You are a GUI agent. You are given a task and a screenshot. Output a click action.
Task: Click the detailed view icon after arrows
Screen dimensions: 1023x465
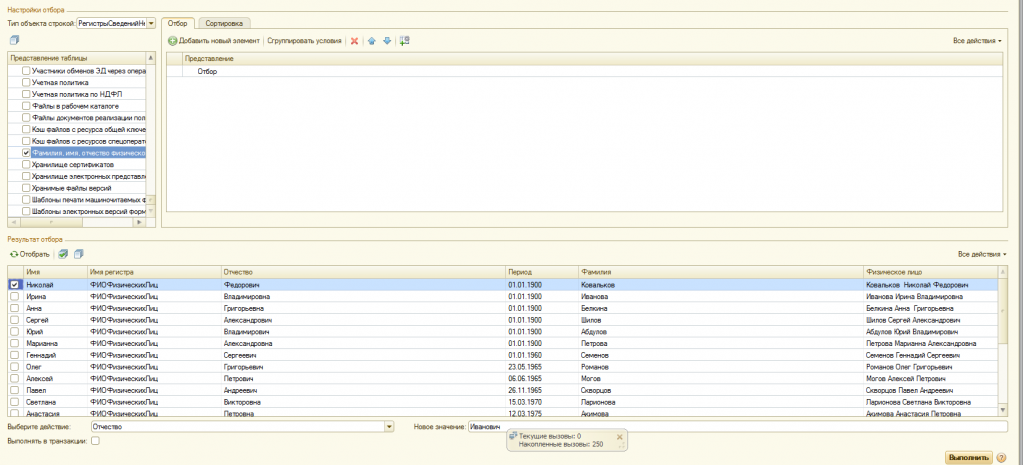tap(405, 41)
